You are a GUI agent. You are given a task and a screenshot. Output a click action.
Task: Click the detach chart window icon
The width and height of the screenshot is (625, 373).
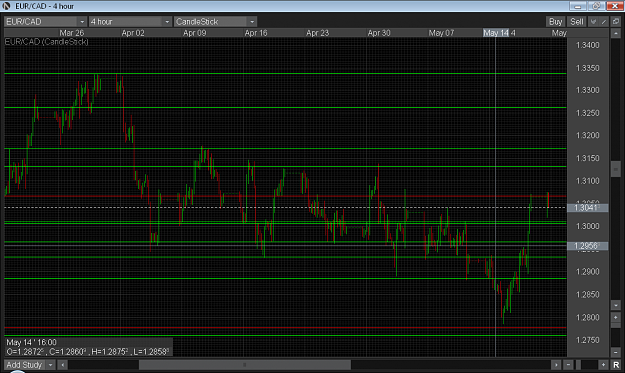(x=615, y=22)
